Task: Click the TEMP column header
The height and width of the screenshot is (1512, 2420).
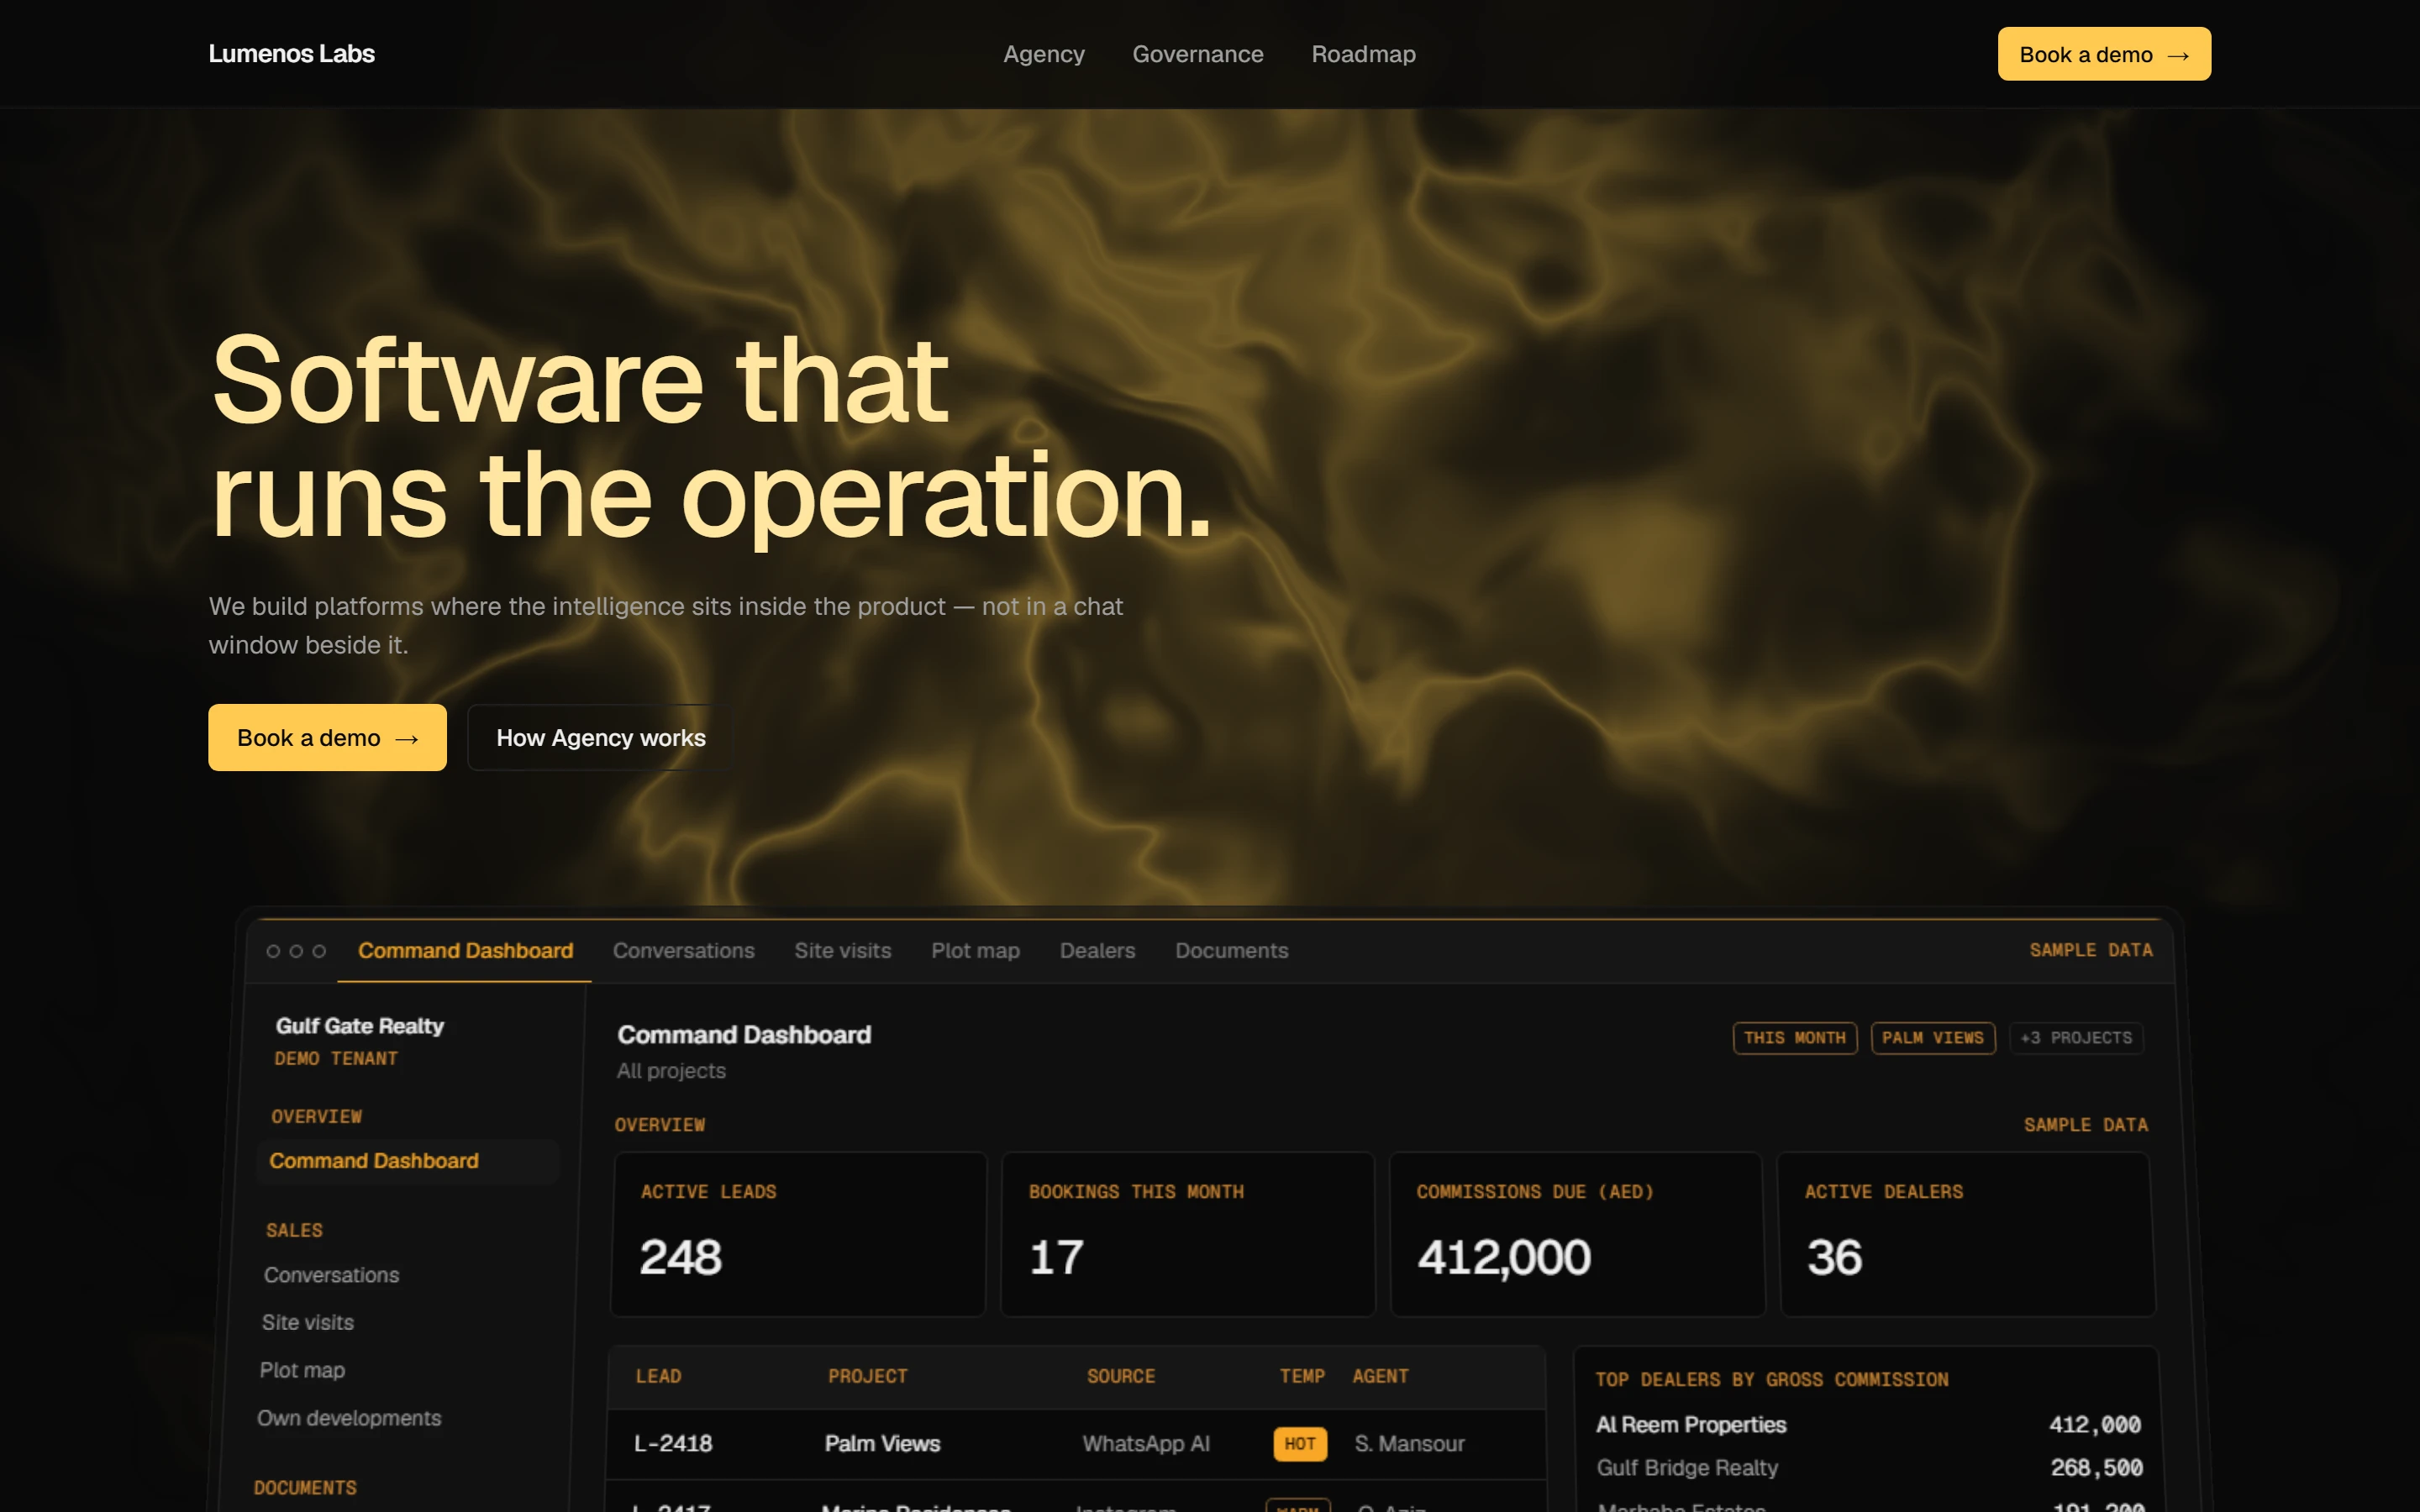Action: [x=1302, y=1376]
